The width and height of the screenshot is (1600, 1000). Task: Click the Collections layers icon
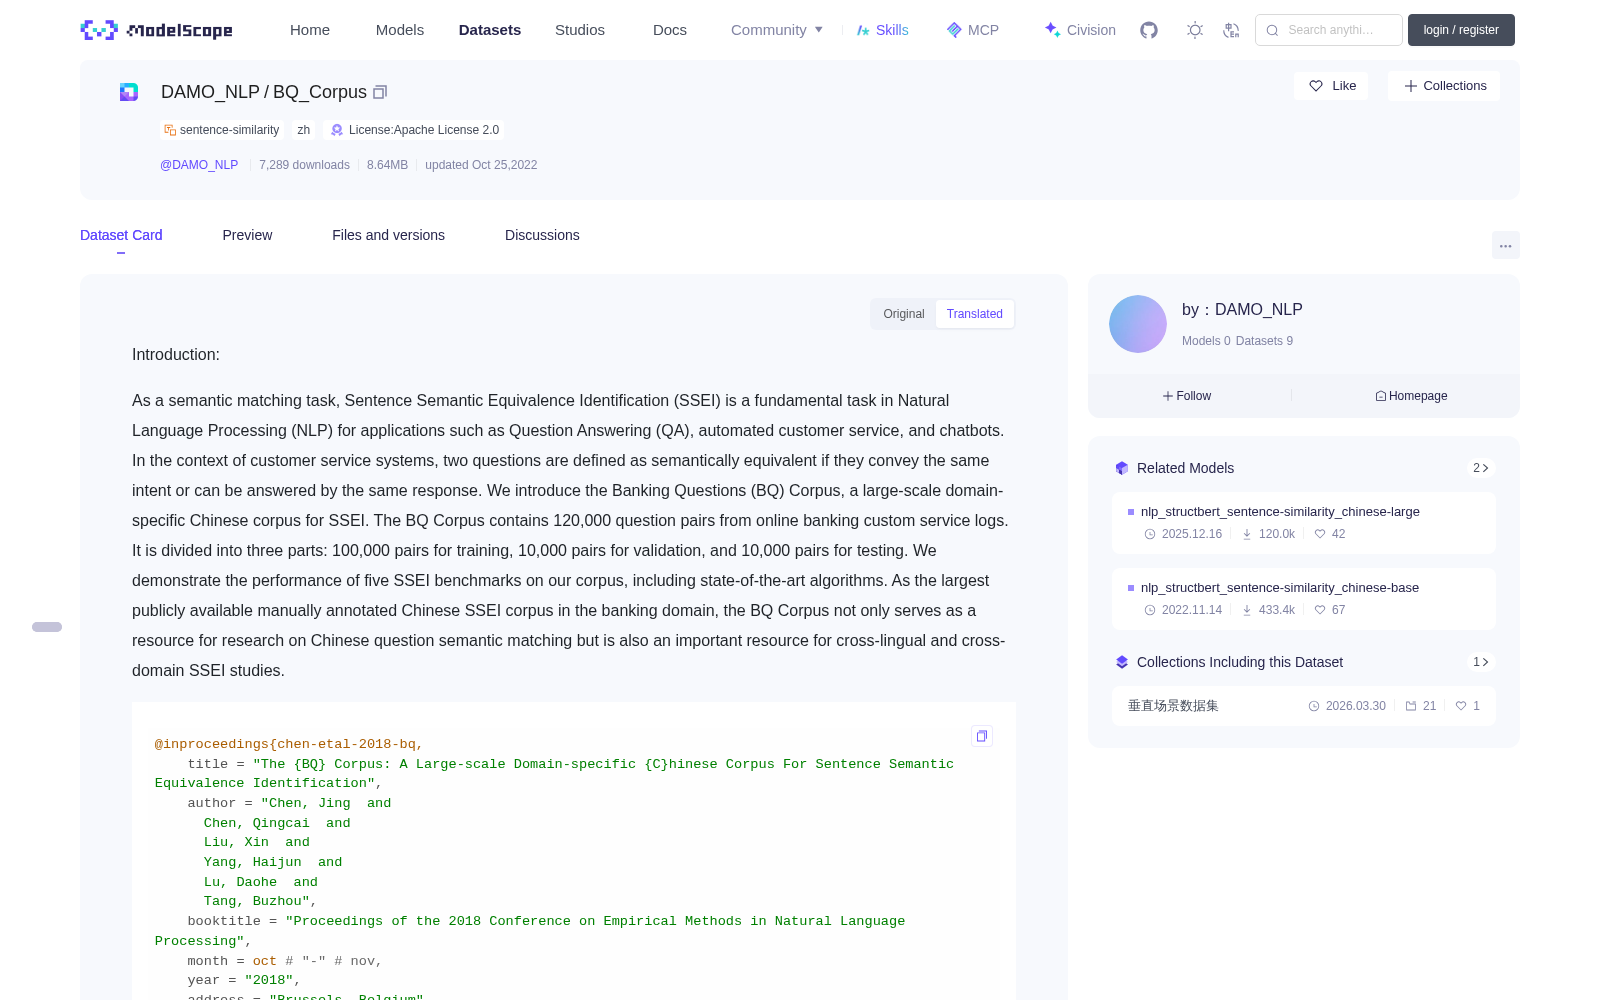pos(1122,662)
